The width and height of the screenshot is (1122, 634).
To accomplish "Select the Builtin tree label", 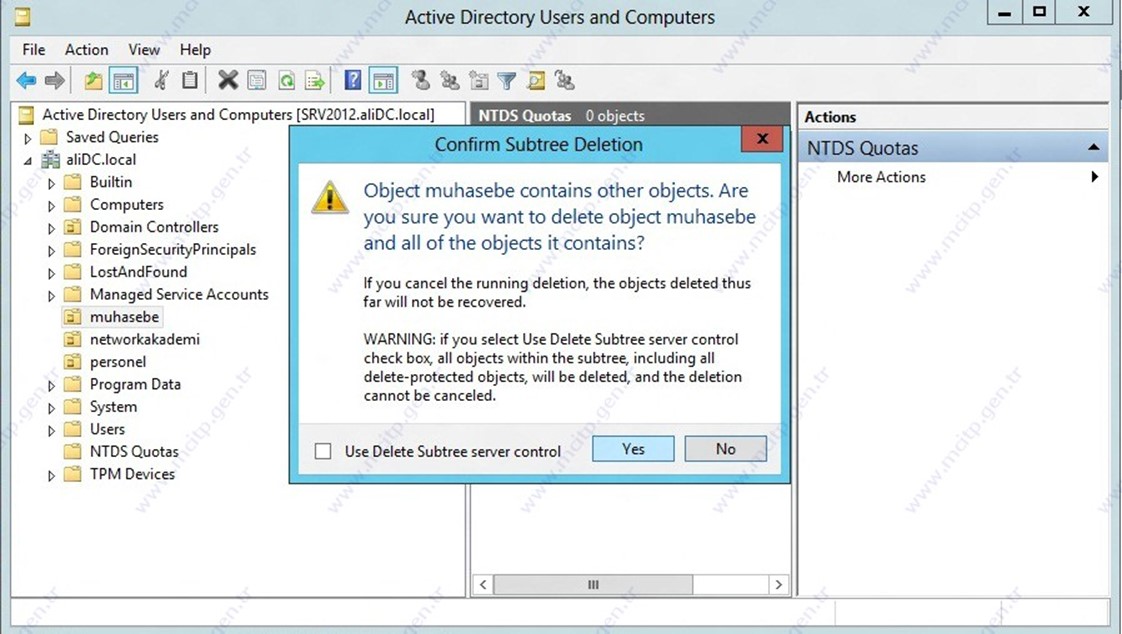I will coord(111,182).
